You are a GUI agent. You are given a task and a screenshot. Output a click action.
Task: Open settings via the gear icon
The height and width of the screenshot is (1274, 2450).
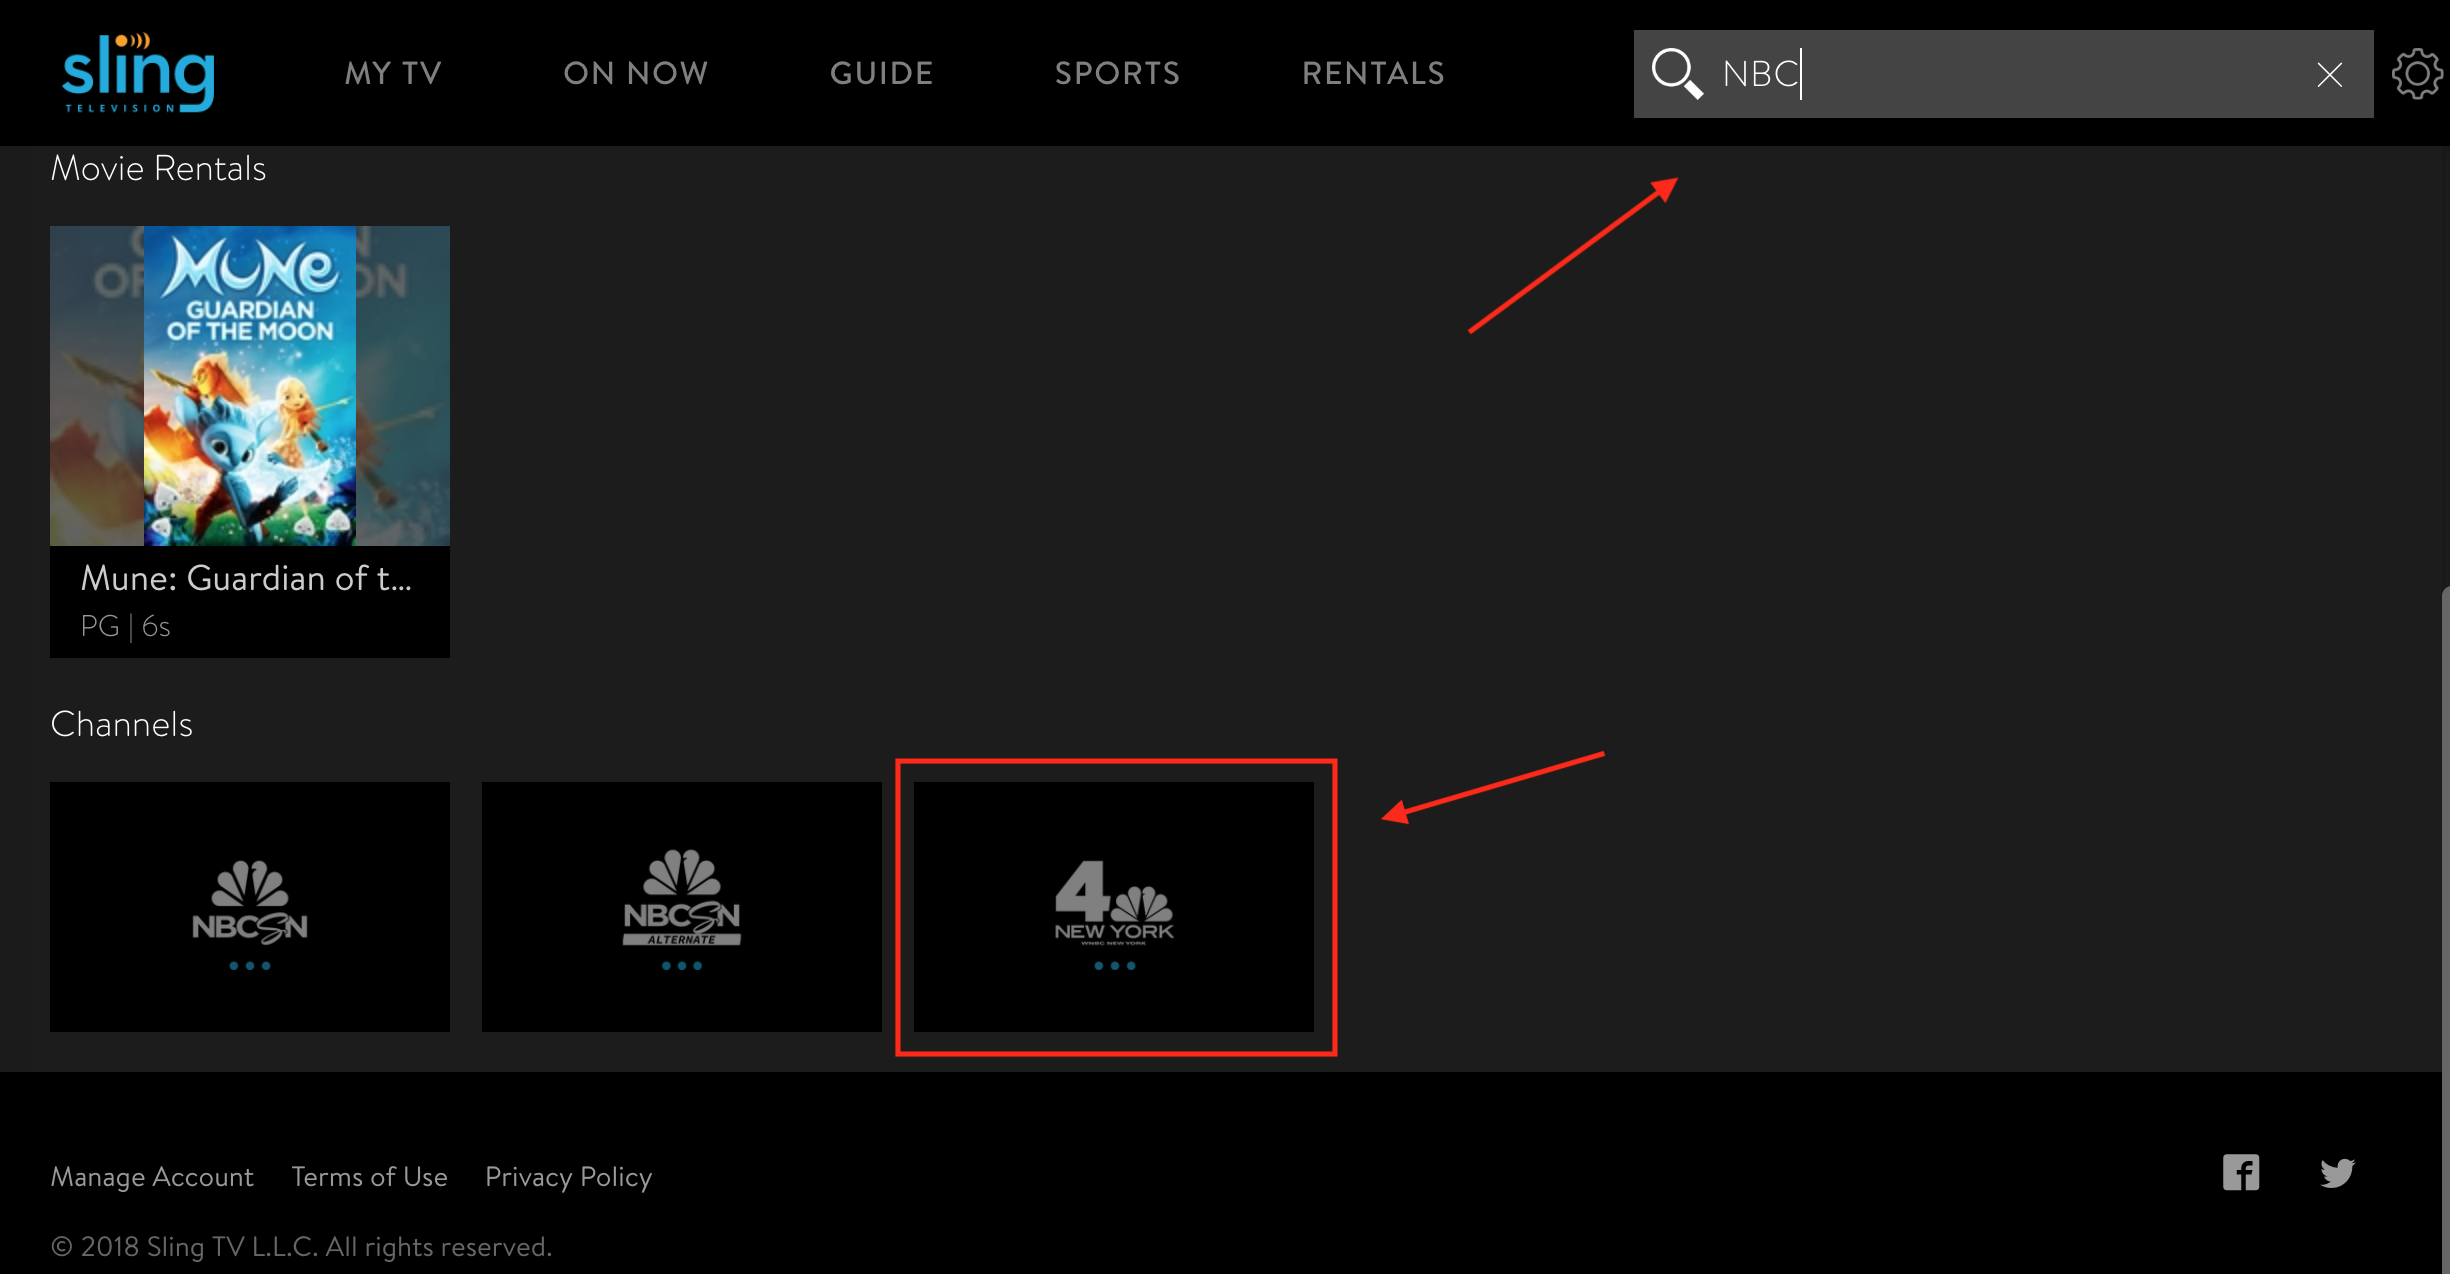click(2417, 74)
